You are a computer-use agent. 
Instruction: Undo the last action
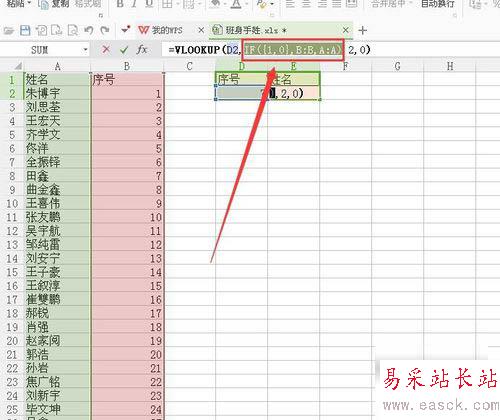[x=89, y=31]
